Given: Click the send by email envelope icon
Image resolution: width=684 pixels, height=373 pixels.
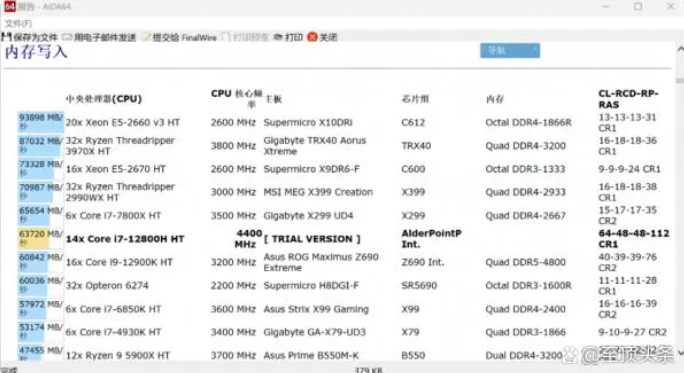Looking at the screenshot, I should (x=67, y=38).
